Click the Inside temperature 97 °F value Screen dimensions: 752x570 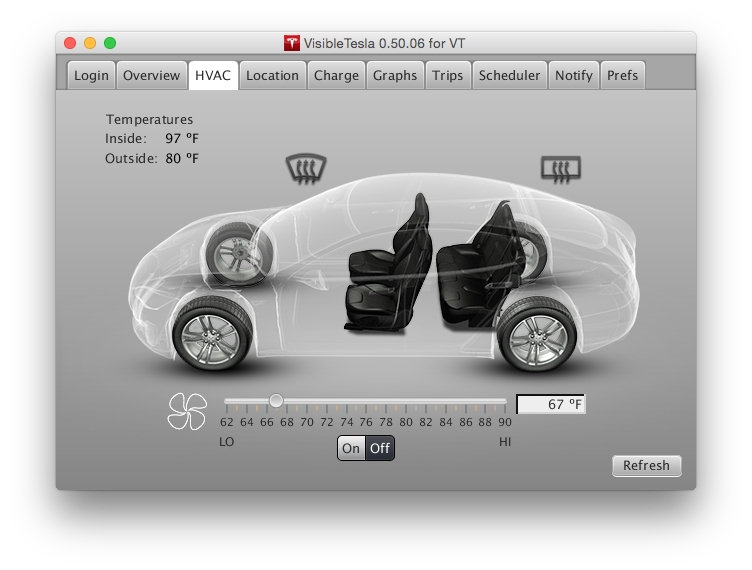[x=182, y=139]
